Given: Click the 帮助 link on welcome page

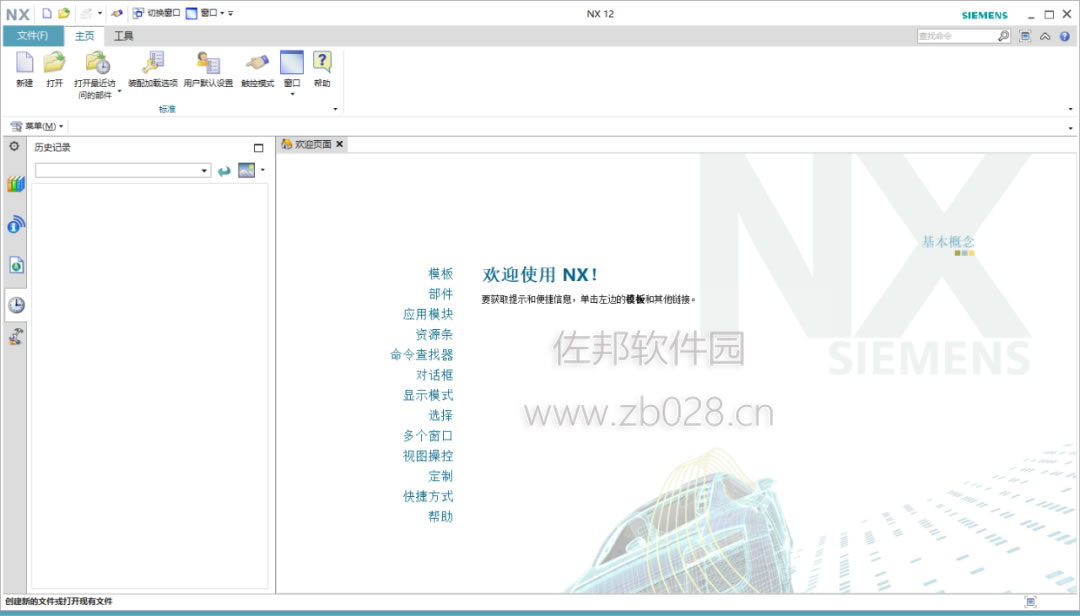Looking at the screenshot, I should 441,516.
